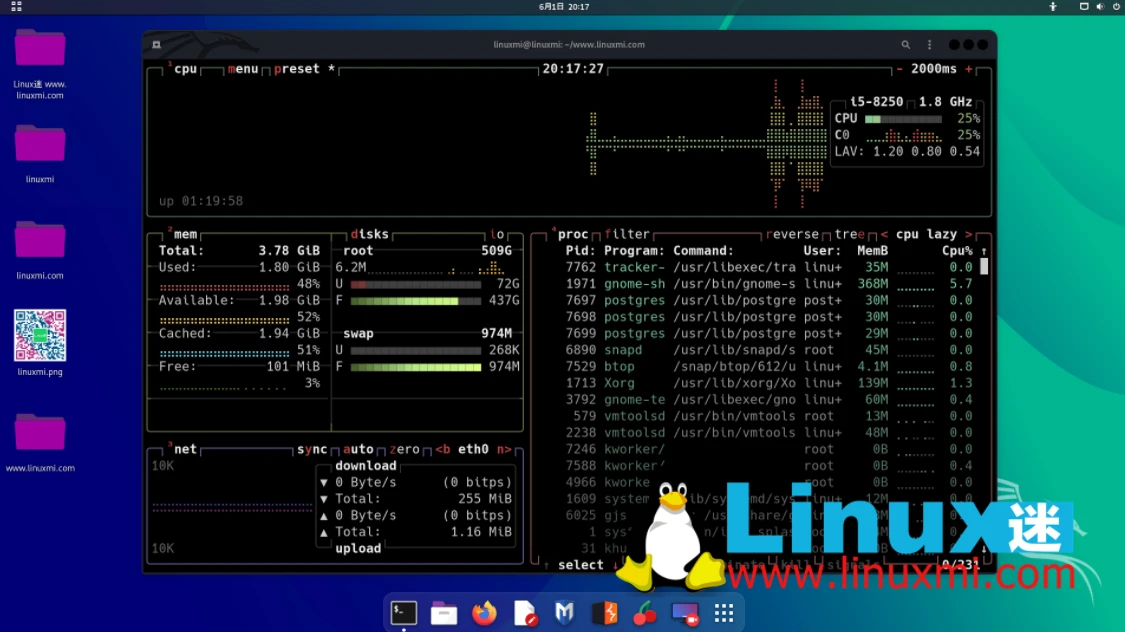Image resolution: width=1125 pixels, height=632 pixels.
Task: Click the volume icon in top bar
Action: (x=1100, y=6)
